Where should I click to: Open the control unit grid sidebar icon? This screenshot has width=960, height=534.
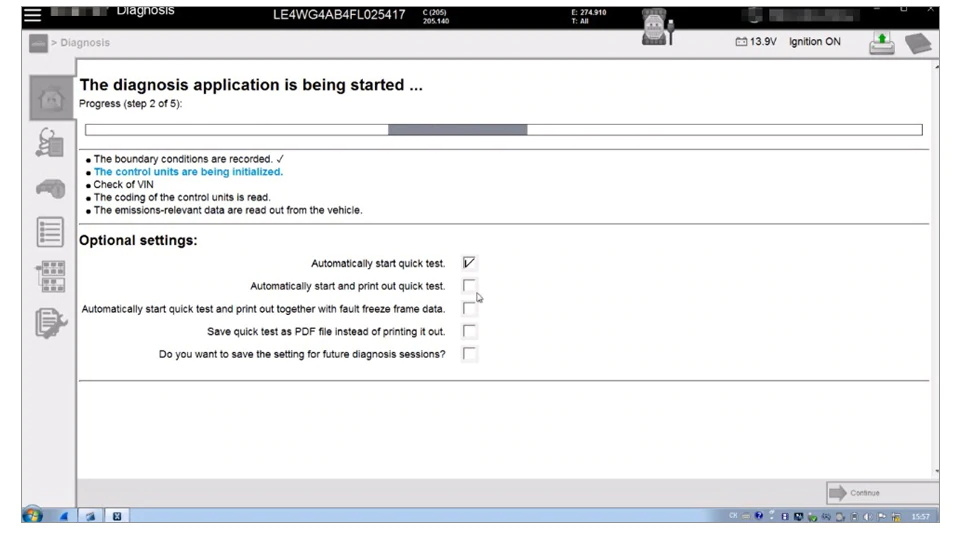50,276
